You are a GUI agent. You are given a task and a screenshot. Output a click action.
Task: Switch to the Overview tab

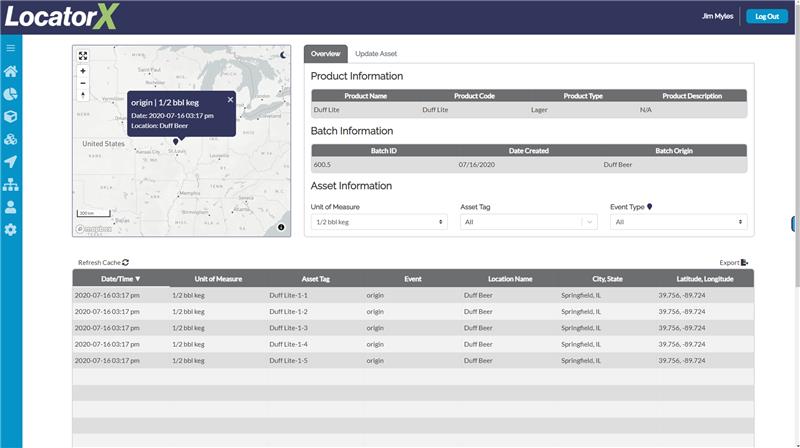[x=326, y=54]
